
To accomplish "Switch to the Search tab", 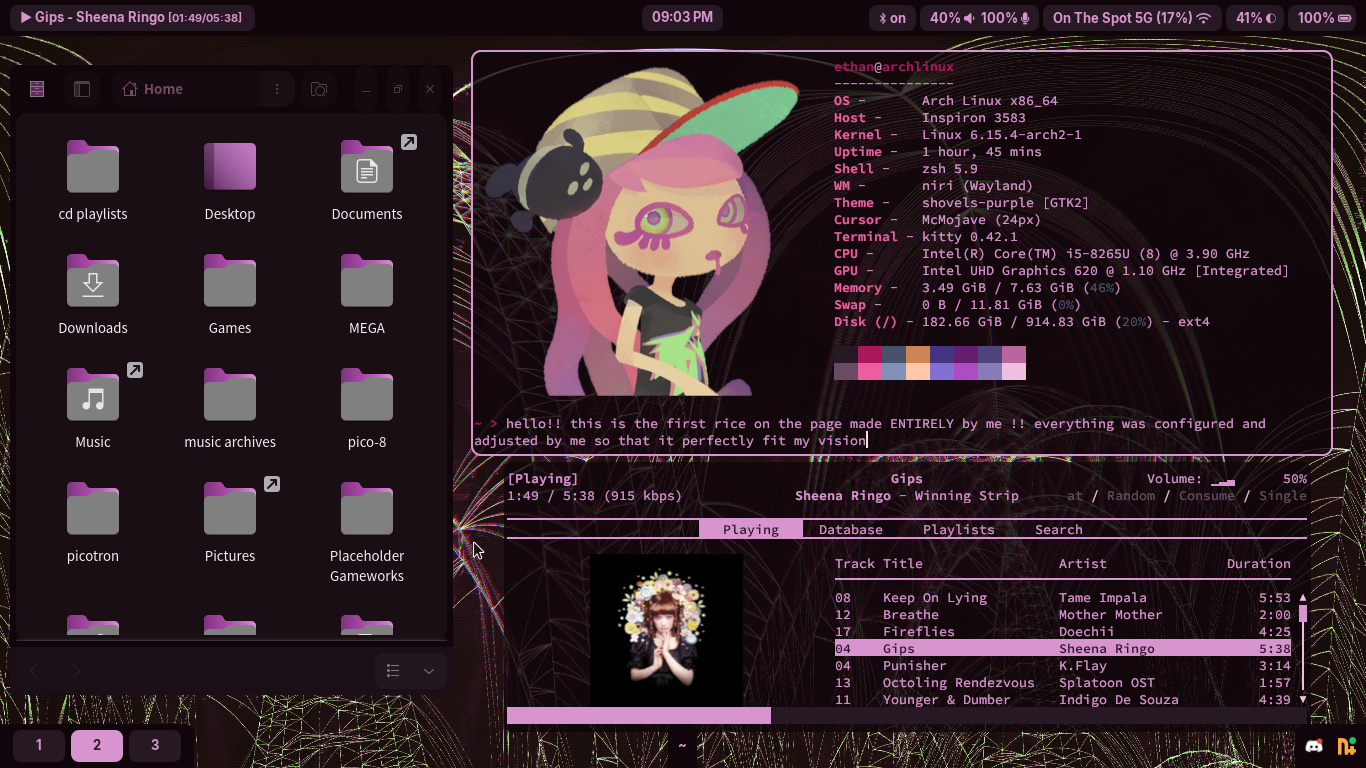I will 1059,530.
